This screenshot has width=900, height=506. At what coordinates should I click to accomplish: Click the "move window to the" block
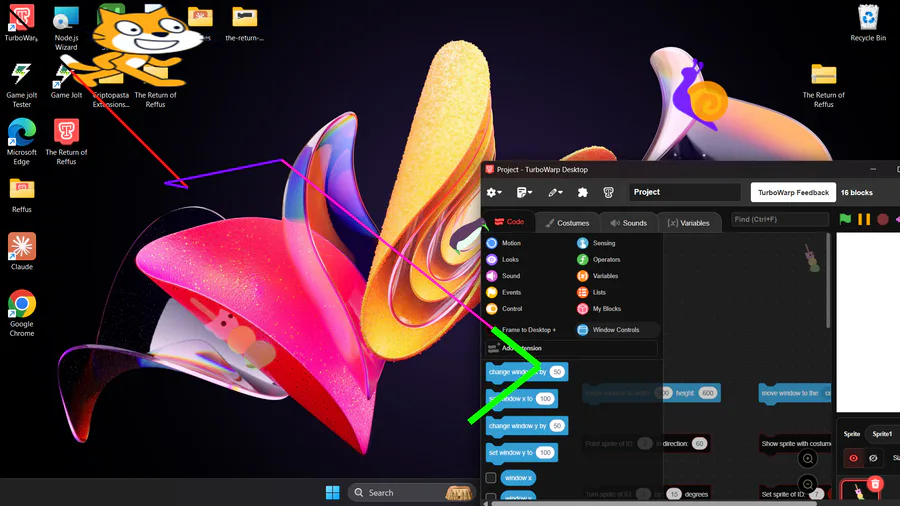[794, 394]
